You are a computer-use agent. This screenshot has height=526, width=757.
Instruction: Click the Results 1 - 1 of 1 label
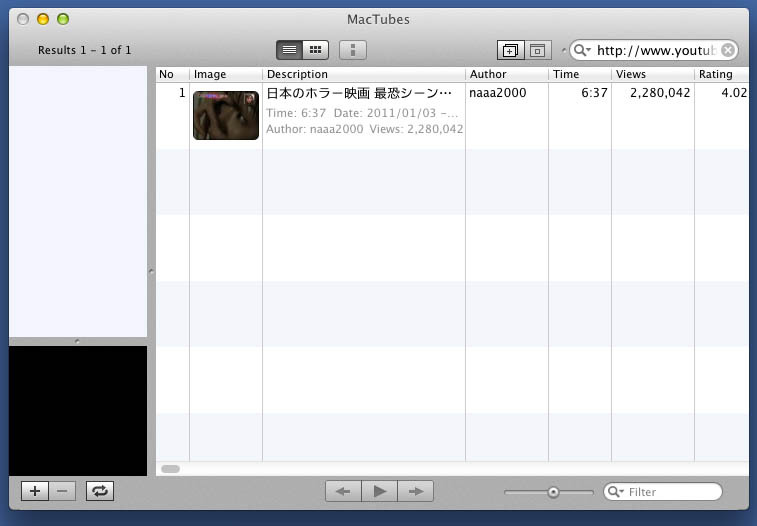(x=84, y=50)
